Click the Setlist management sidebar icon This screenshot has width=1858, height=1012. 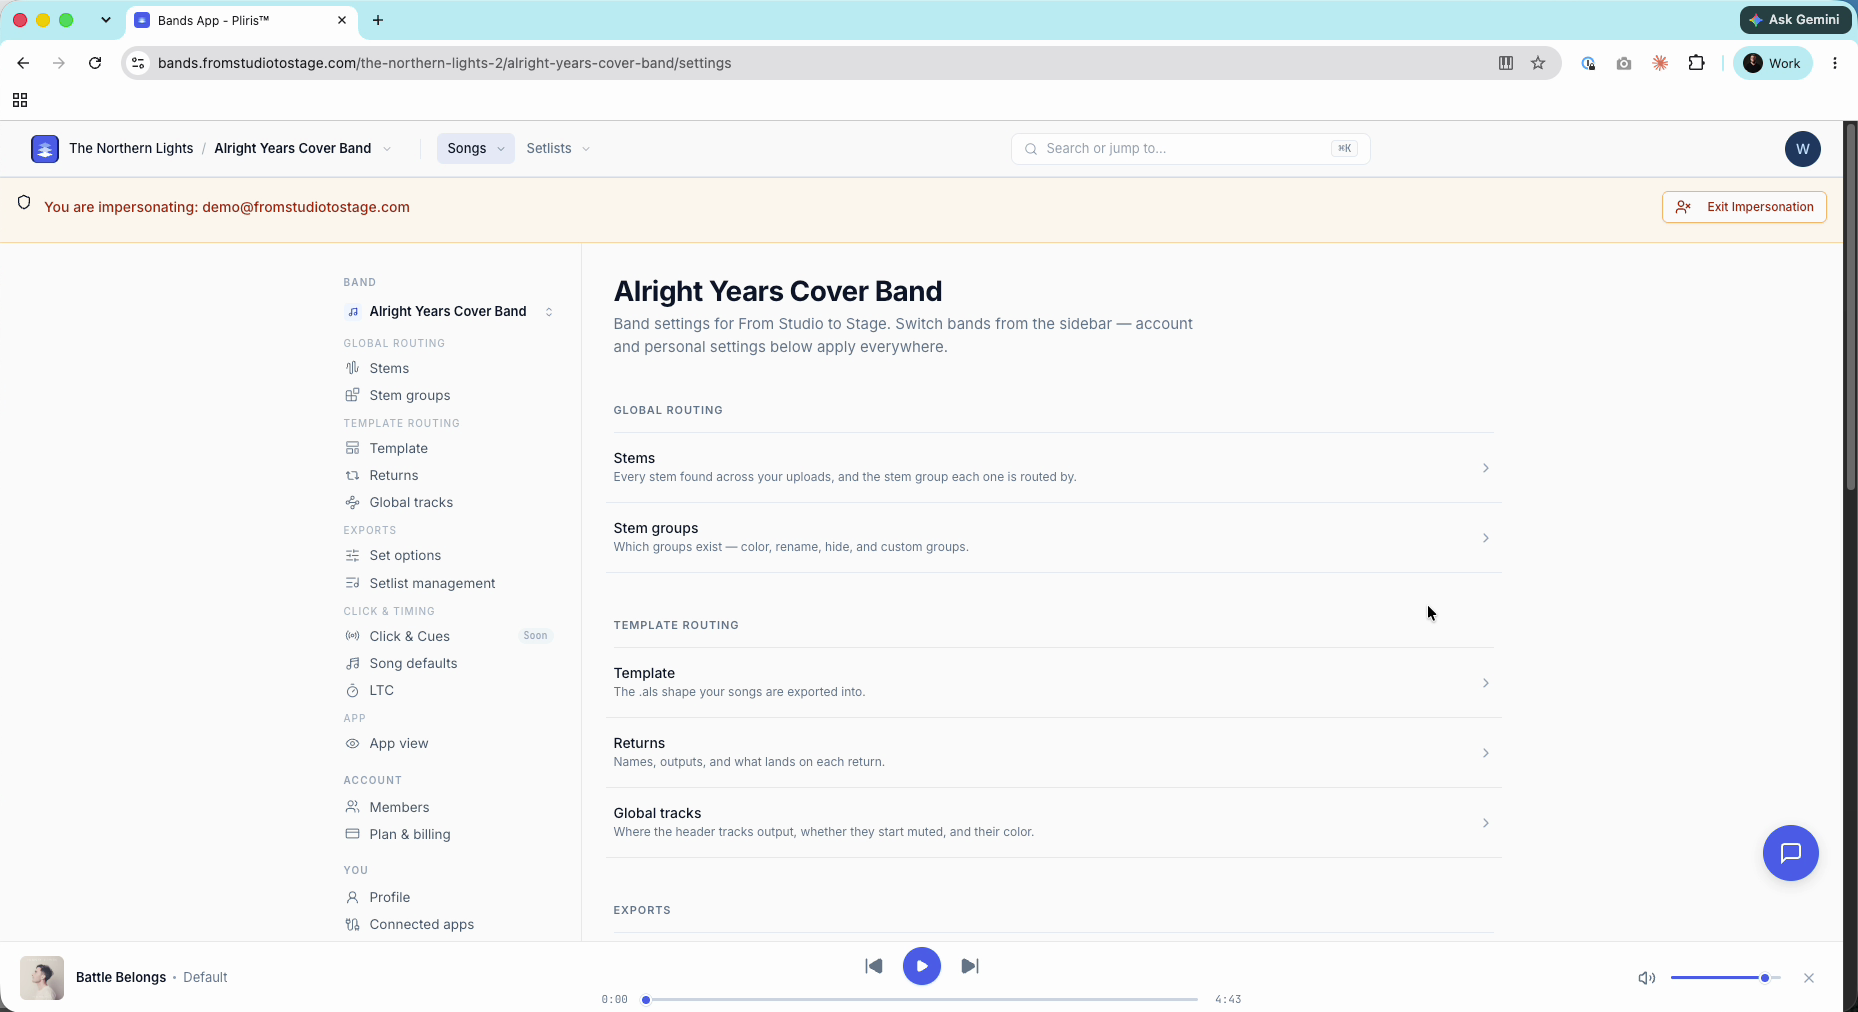coord(352,583)
